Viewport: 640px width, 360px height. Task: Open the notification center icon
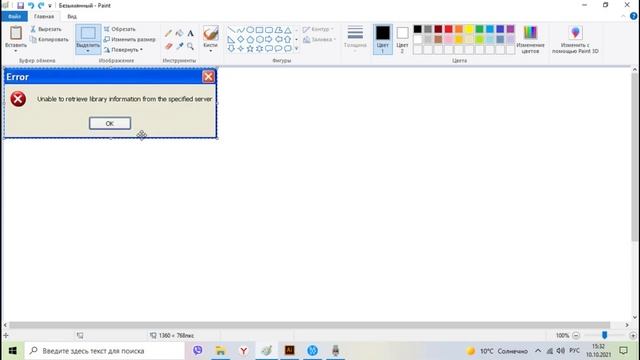coord(623,351)
